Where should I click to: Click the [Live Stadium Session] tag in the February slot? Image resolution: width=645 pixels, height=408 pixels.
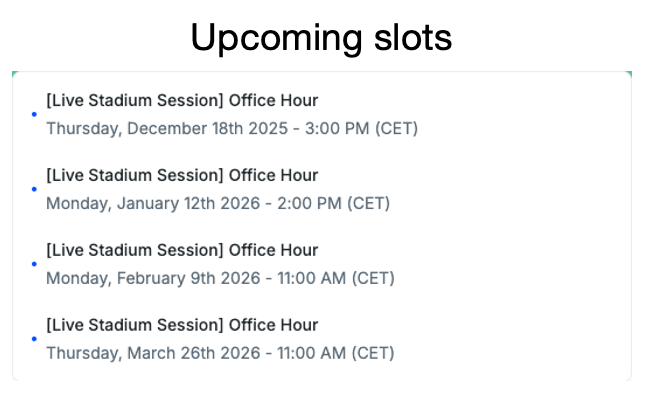(x=135, y=250)
